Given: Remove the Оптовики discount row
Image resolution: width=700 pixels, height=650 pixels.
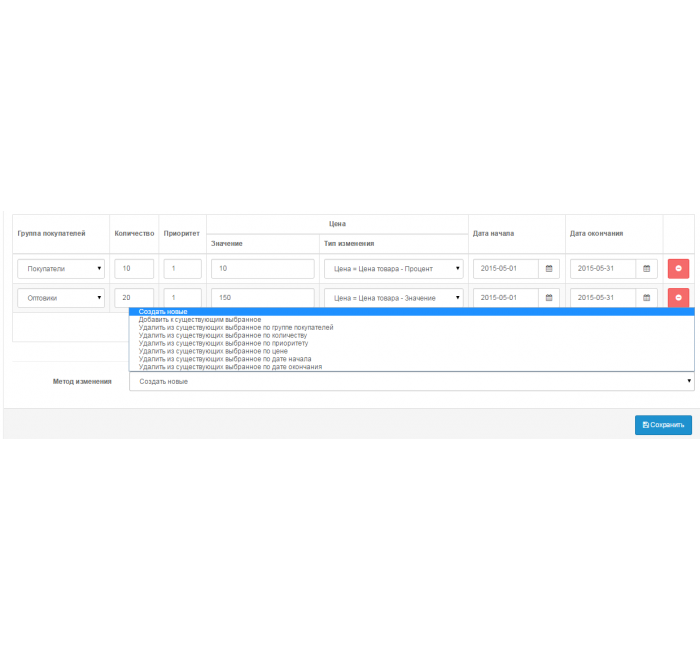Looking at the screenshot, I should click(x=678, y=298).
